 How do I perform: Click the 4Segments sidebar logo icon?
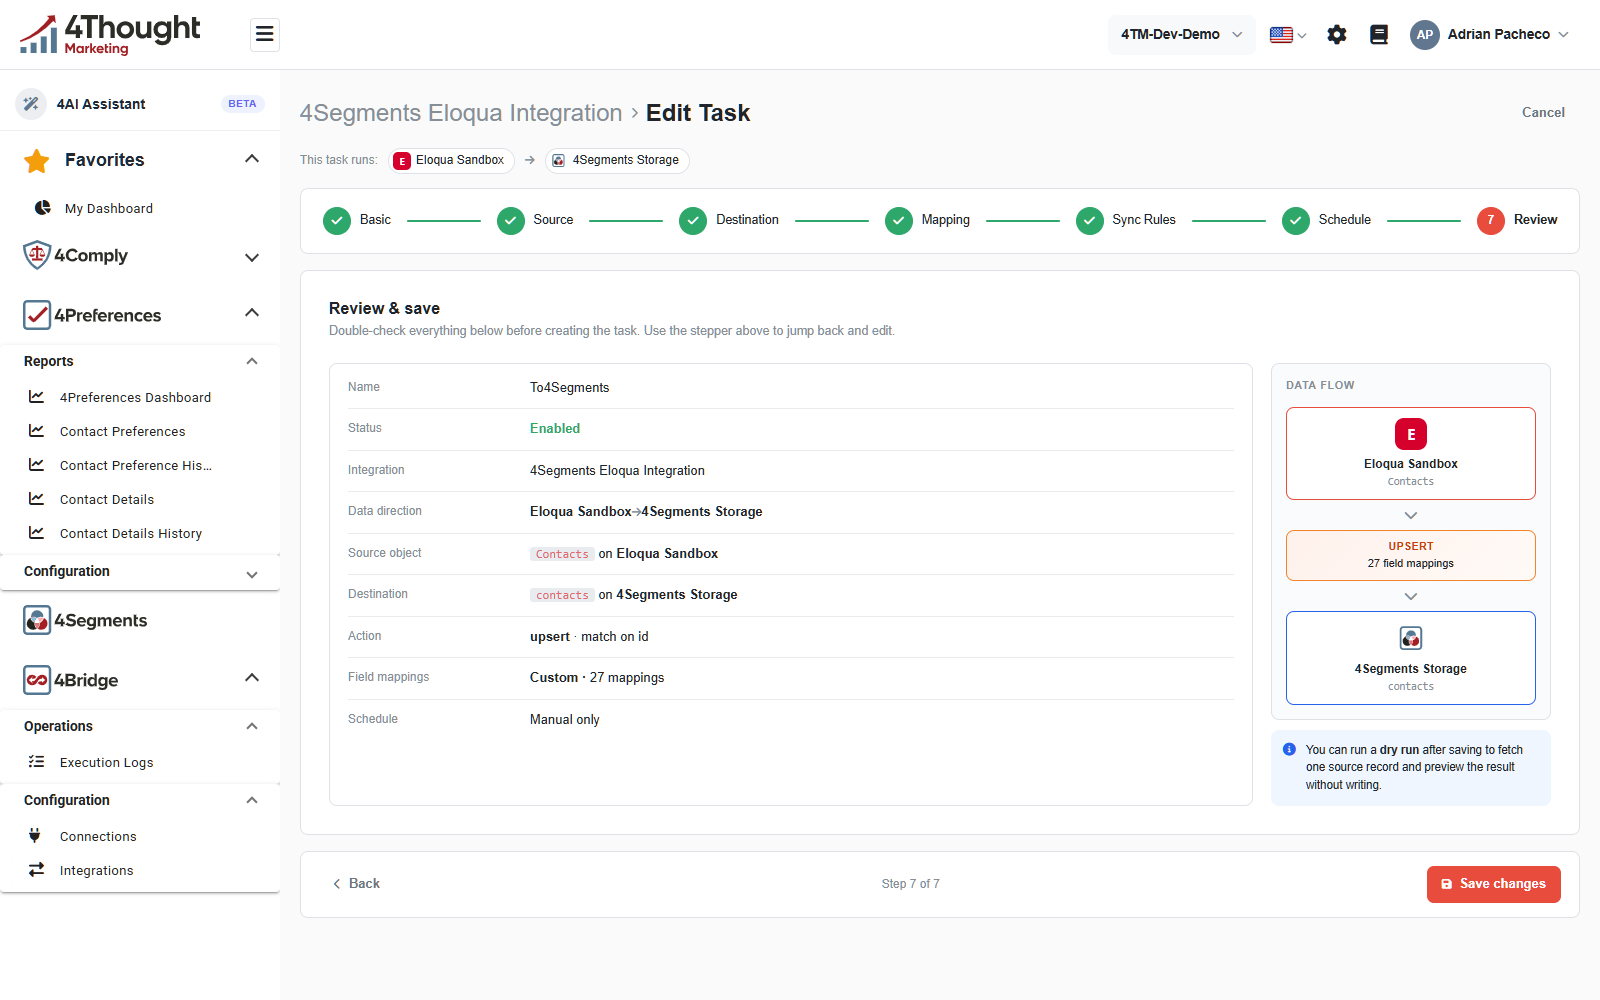click(x=37, y=620)
